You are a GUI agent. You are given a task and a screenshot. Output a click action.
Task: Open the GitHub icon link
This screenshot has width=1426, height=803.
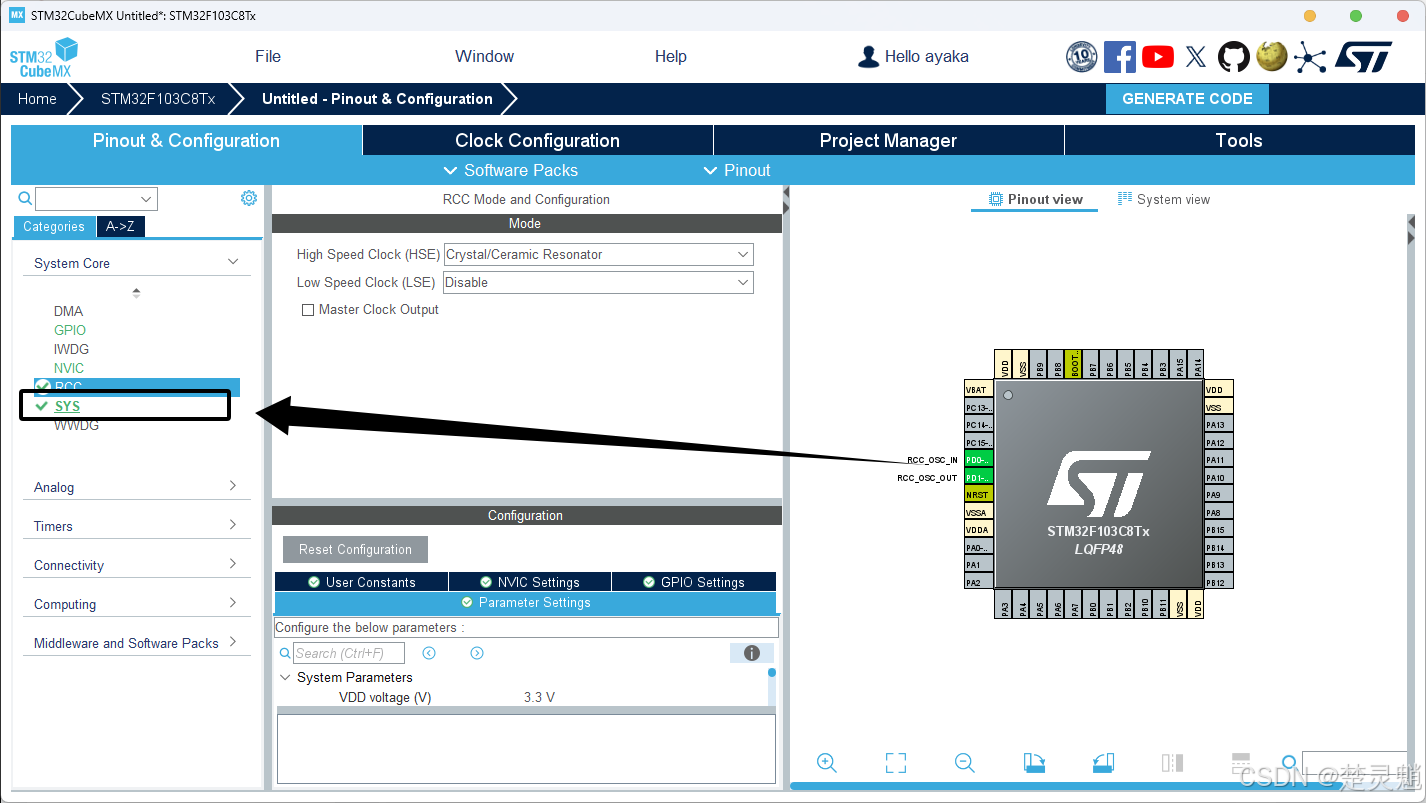[1233, 57]
